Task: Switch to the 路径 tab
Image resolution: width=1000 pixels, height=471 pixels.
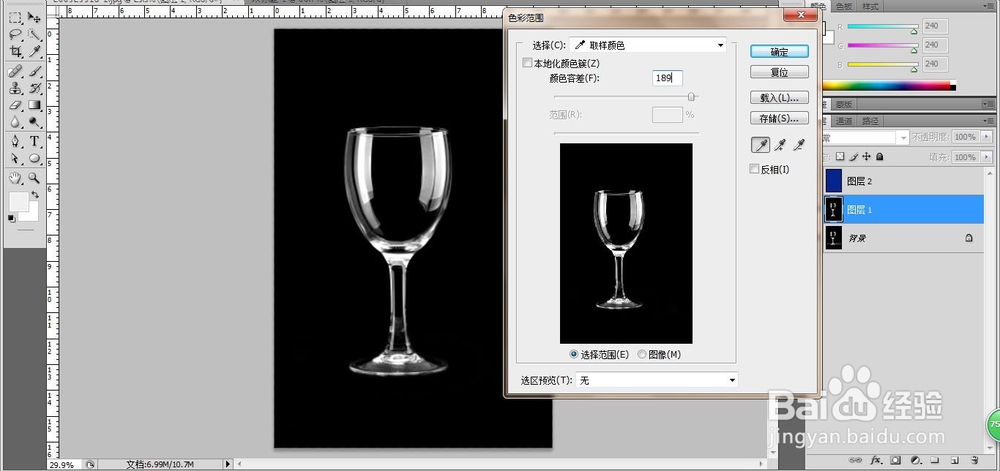Action: [x=870, y=120]
